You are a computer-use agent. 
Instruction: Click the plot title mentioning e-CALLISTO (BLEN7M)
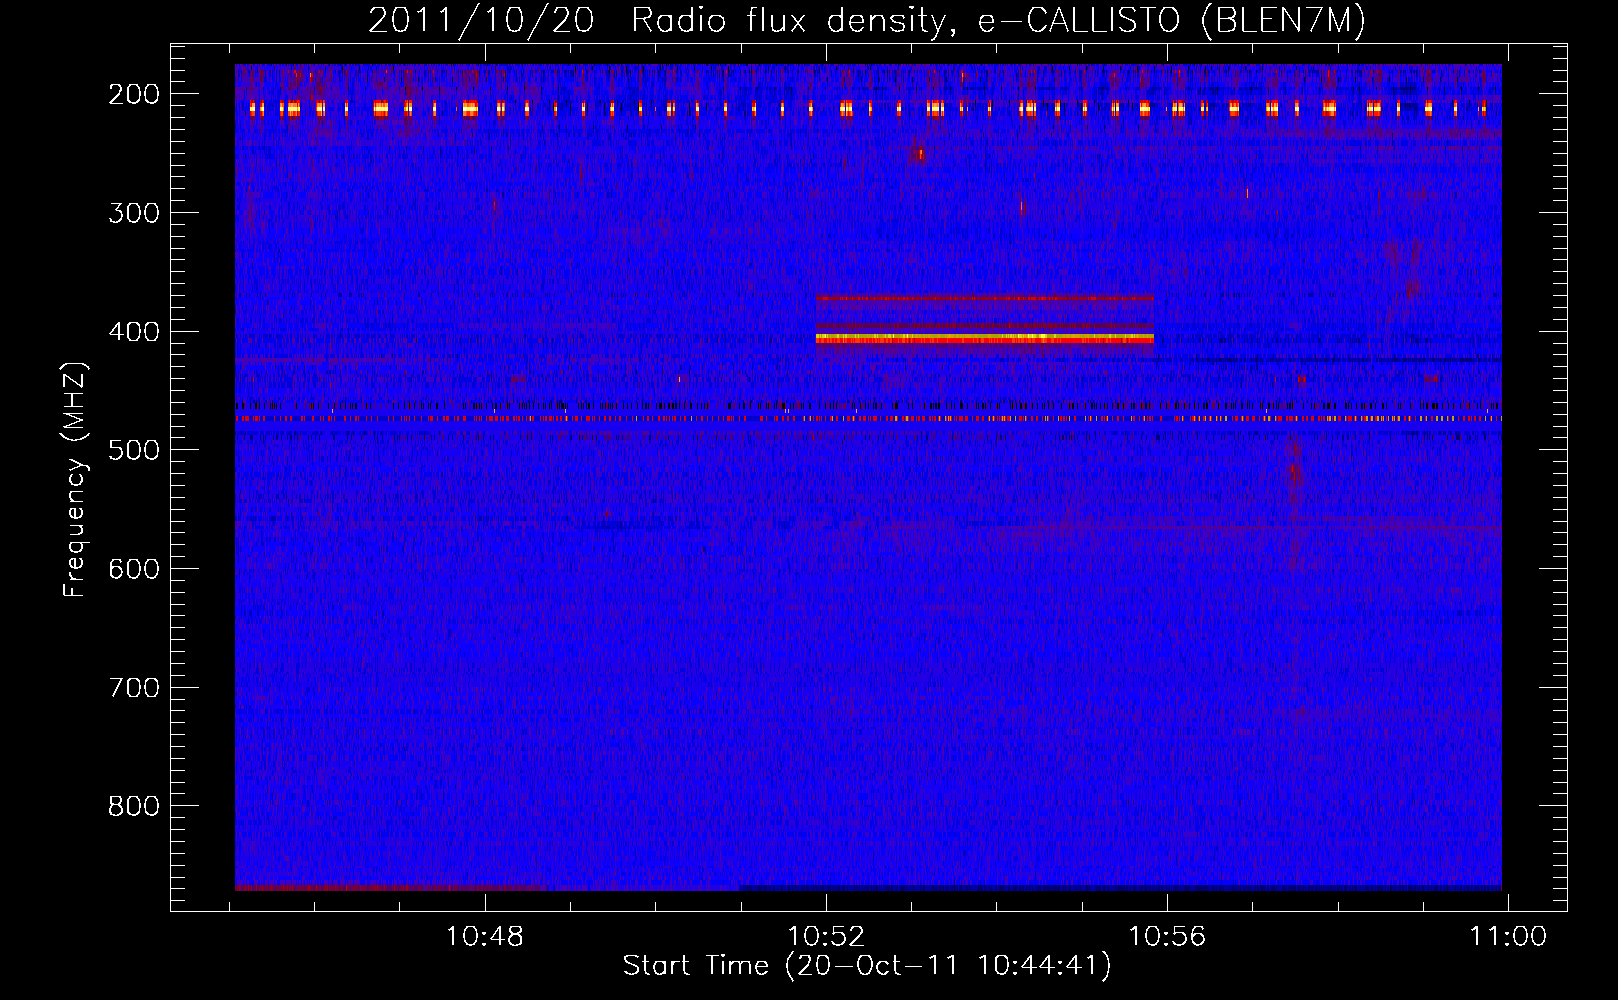point(866,20)
